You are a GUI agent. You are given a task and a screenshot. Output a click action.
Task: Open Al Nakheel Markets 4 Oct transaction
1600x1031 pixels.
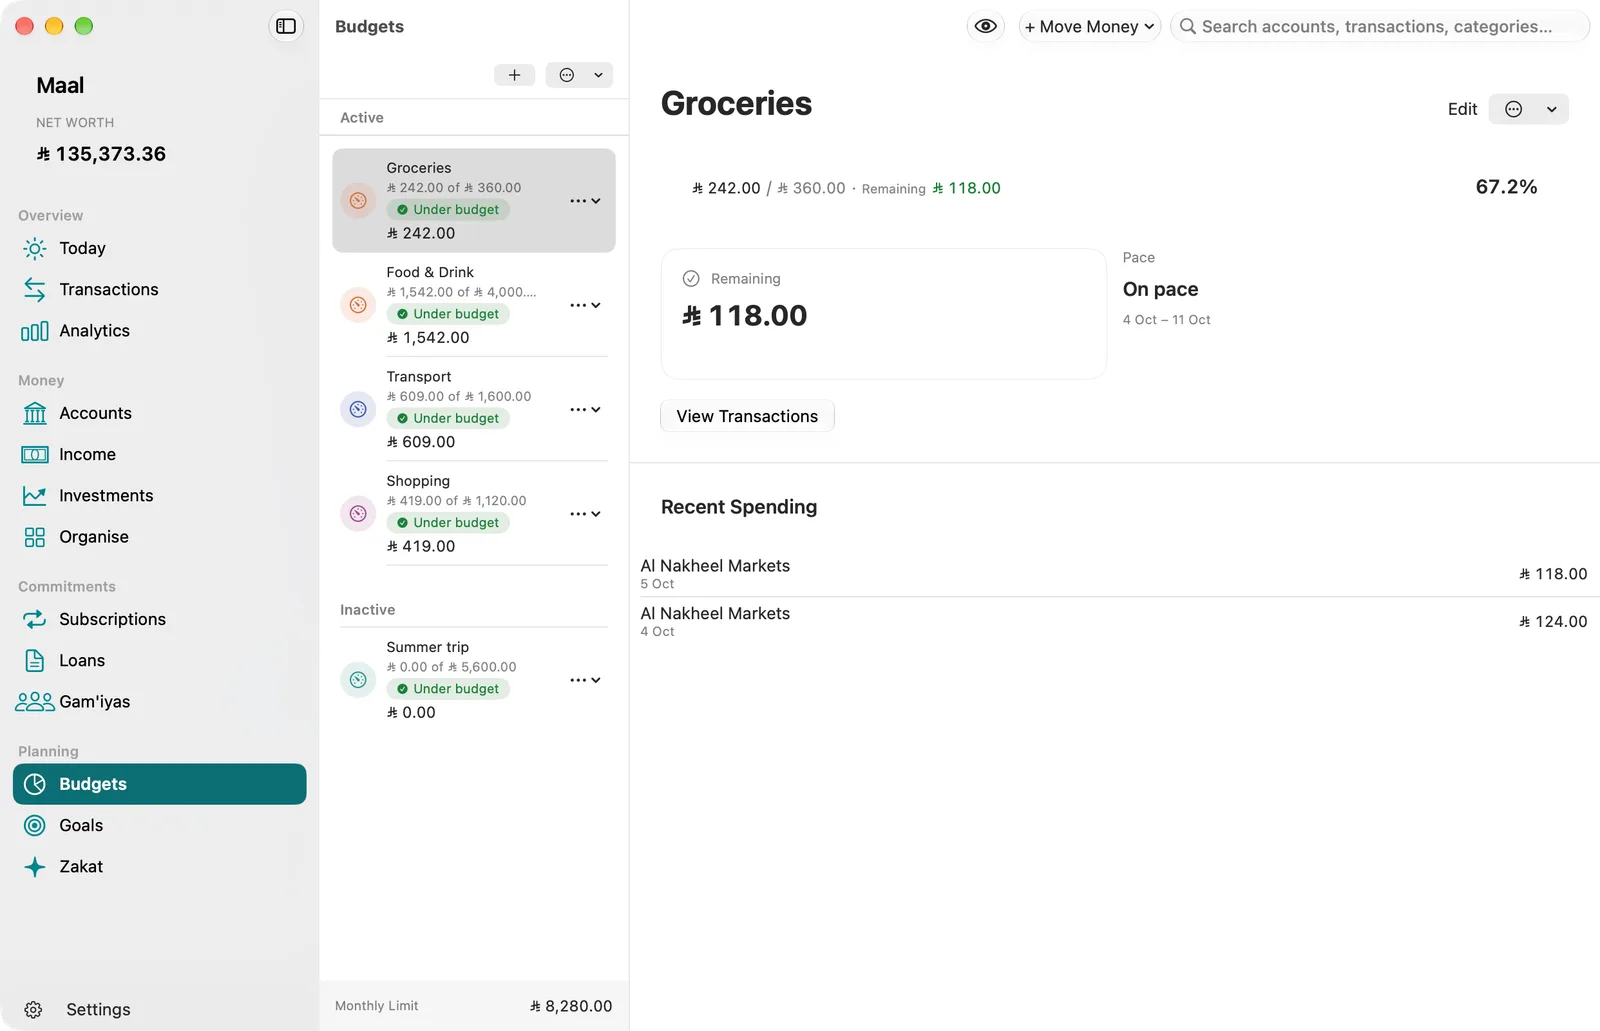1114,621
